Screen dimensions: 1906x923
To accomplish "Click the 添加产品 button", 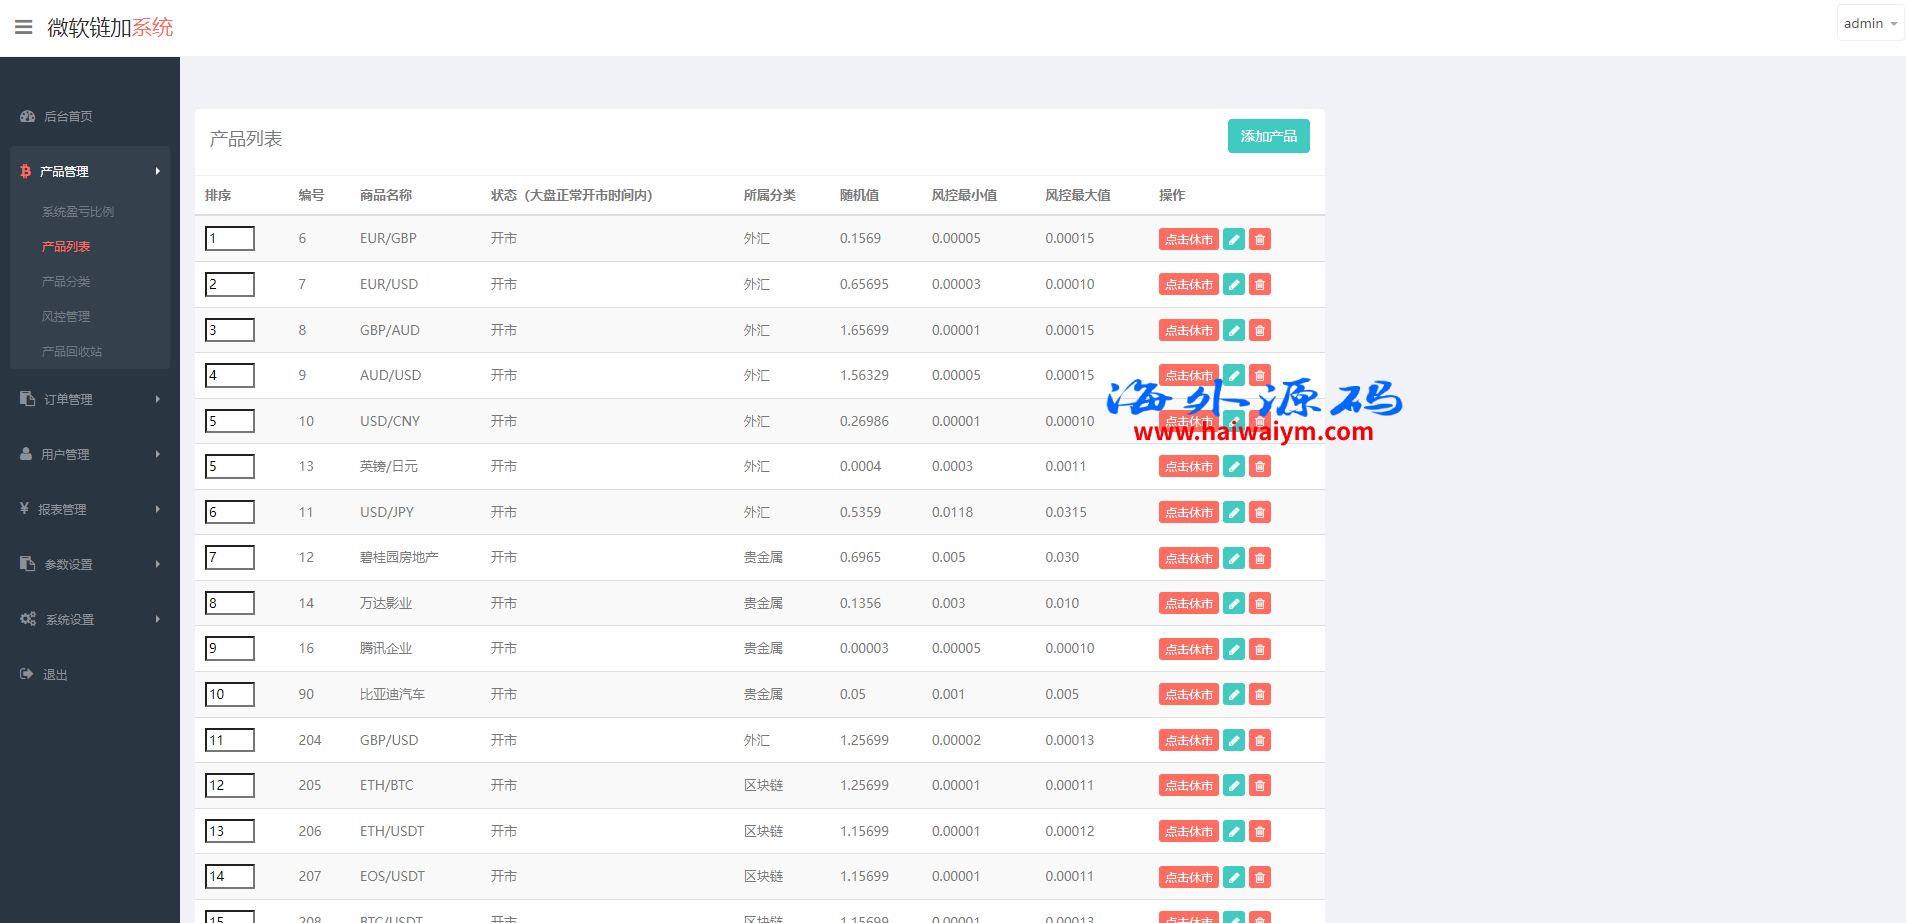I will click(x=1268, y=136).
